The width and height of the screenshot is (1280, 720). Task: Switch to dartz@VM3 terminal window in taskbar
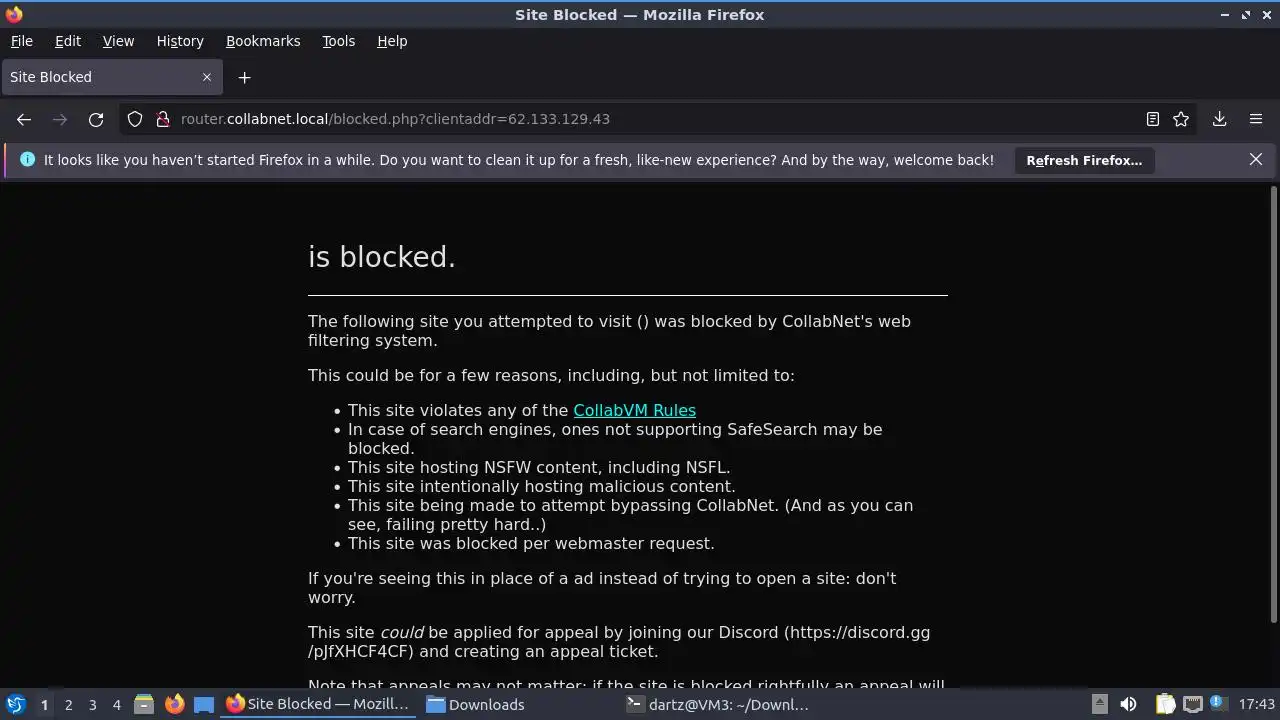(718, 704)
